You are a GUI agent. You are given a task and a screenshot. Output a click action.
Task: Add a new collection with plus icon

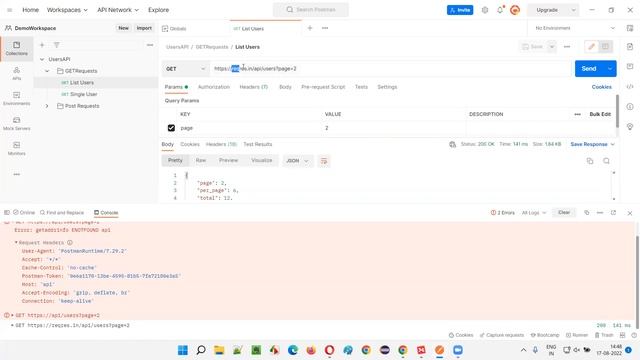(x=42, y=45)
